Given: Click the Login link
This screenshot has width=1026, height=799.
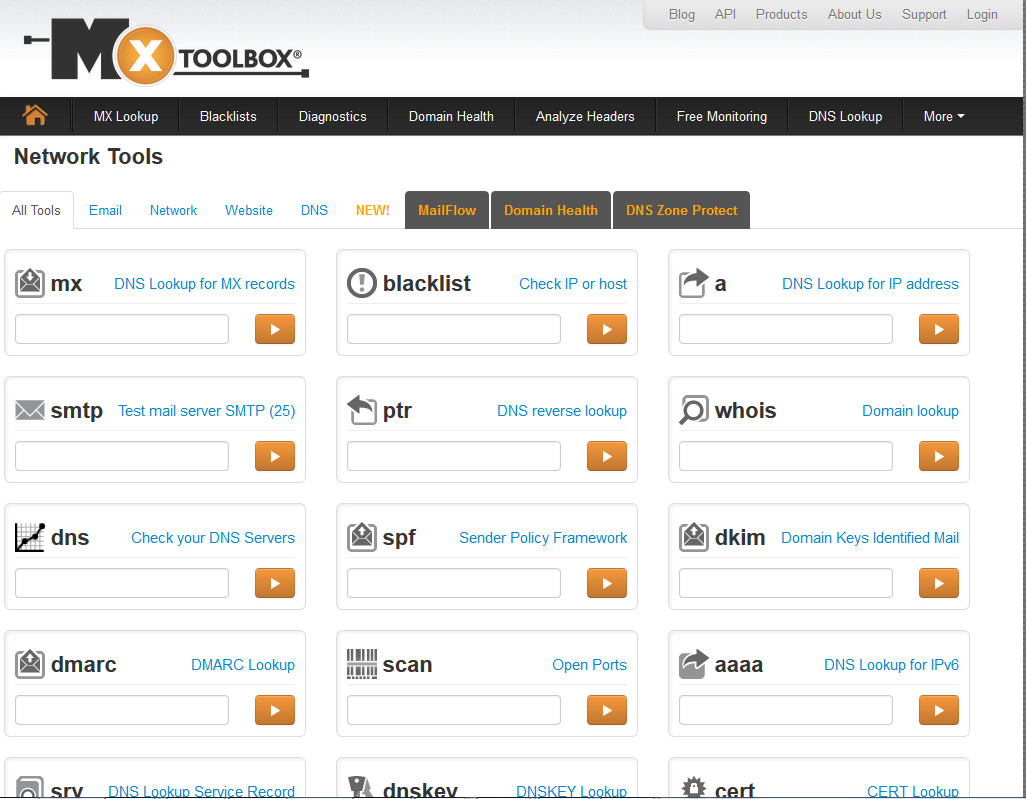Looking at the screenshot, I should point(982,14).
